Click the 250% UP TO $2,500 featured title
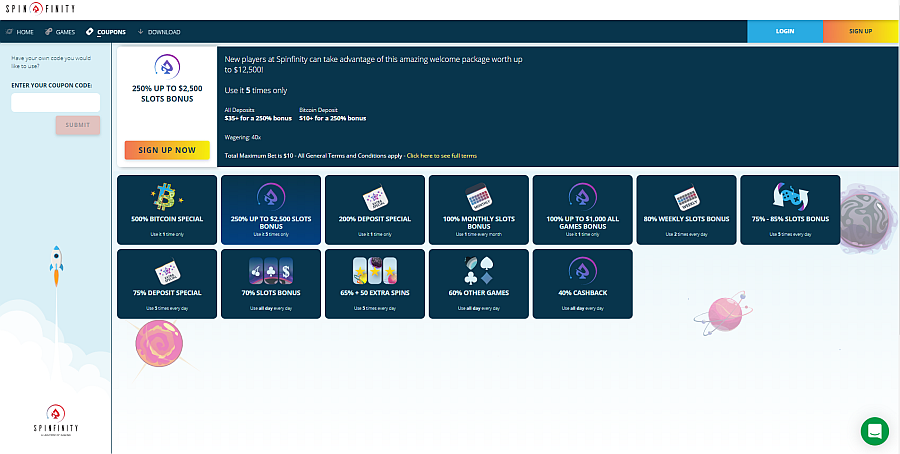Viewport: 900px width, 454px height. 167,94
